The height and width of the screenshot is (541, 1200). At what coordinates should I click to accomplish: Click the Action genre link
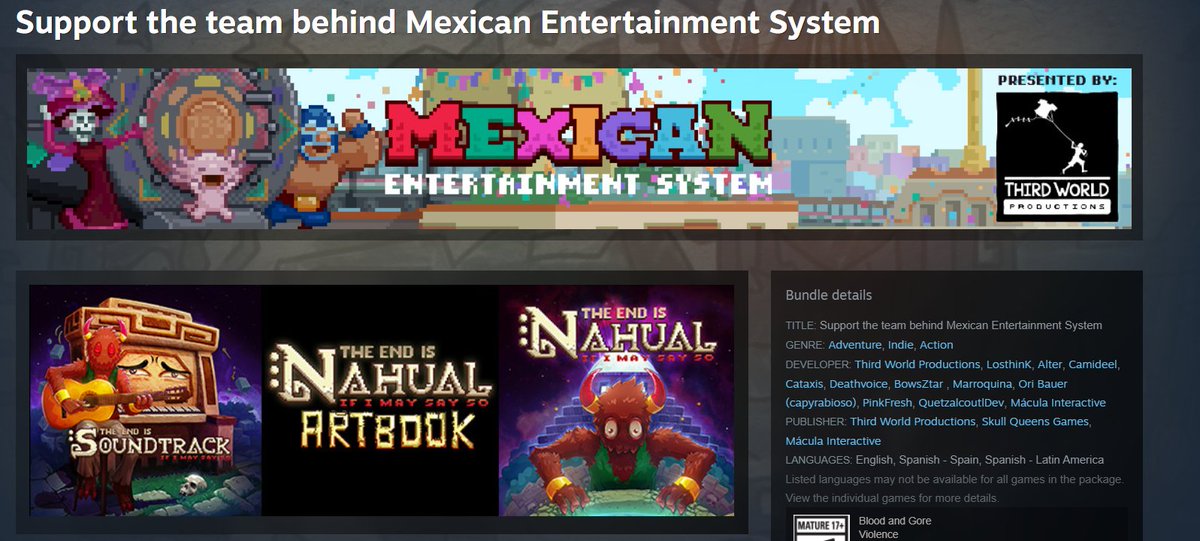coord(937,345)
